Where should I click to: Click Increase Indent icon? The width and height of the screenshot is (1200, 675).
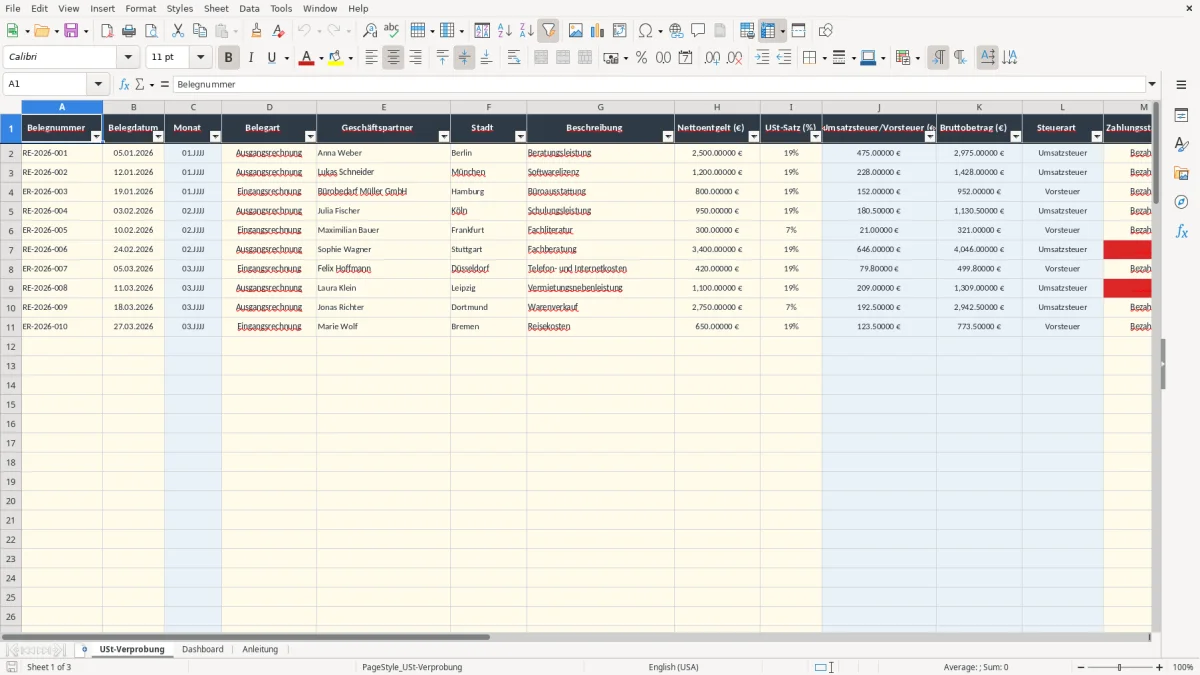coord(762,58)
